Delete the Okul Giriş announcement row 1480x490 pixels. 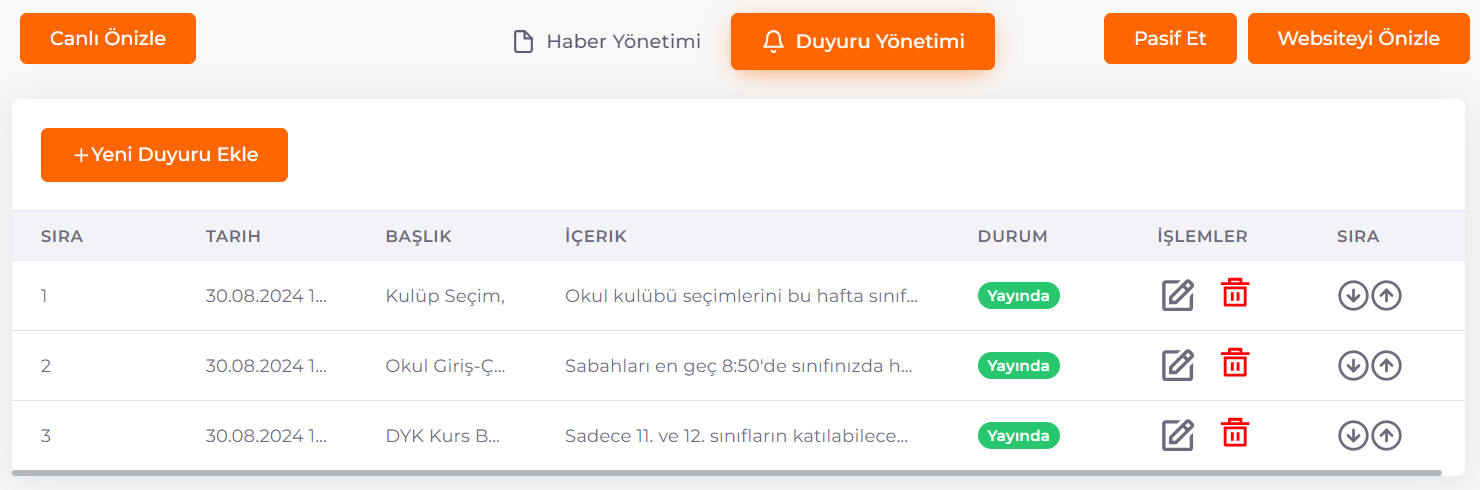(x=1235, y=363)
